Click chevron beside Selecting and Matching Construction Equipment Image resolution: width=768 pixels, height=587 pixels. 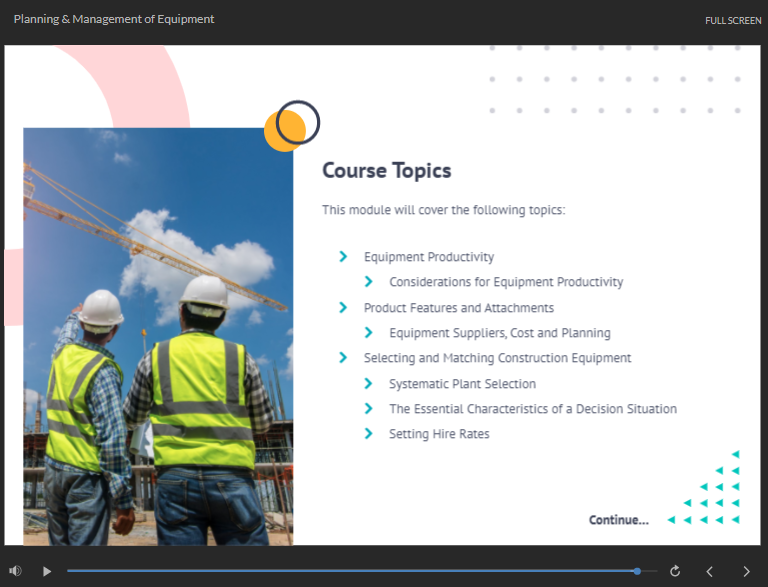click(343, 358)
